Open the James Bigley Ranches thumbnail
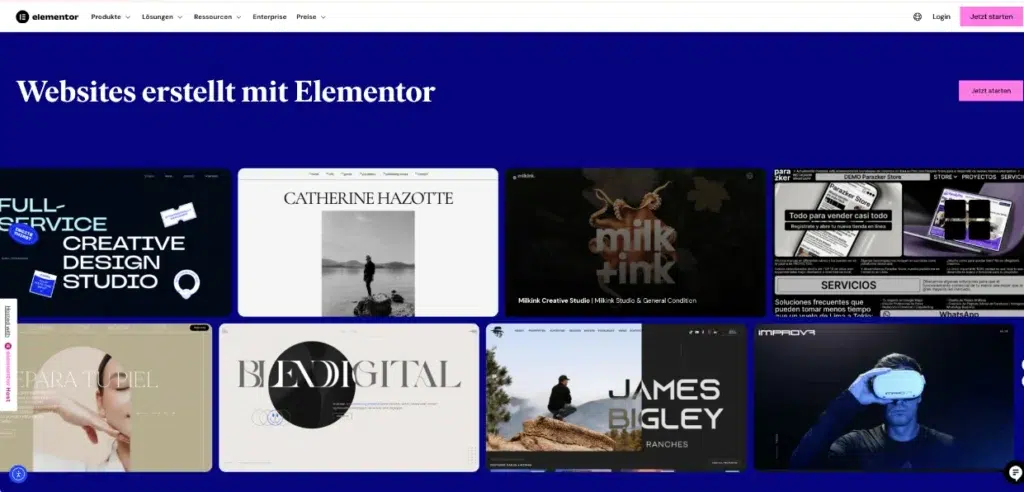 coord(616,397)
